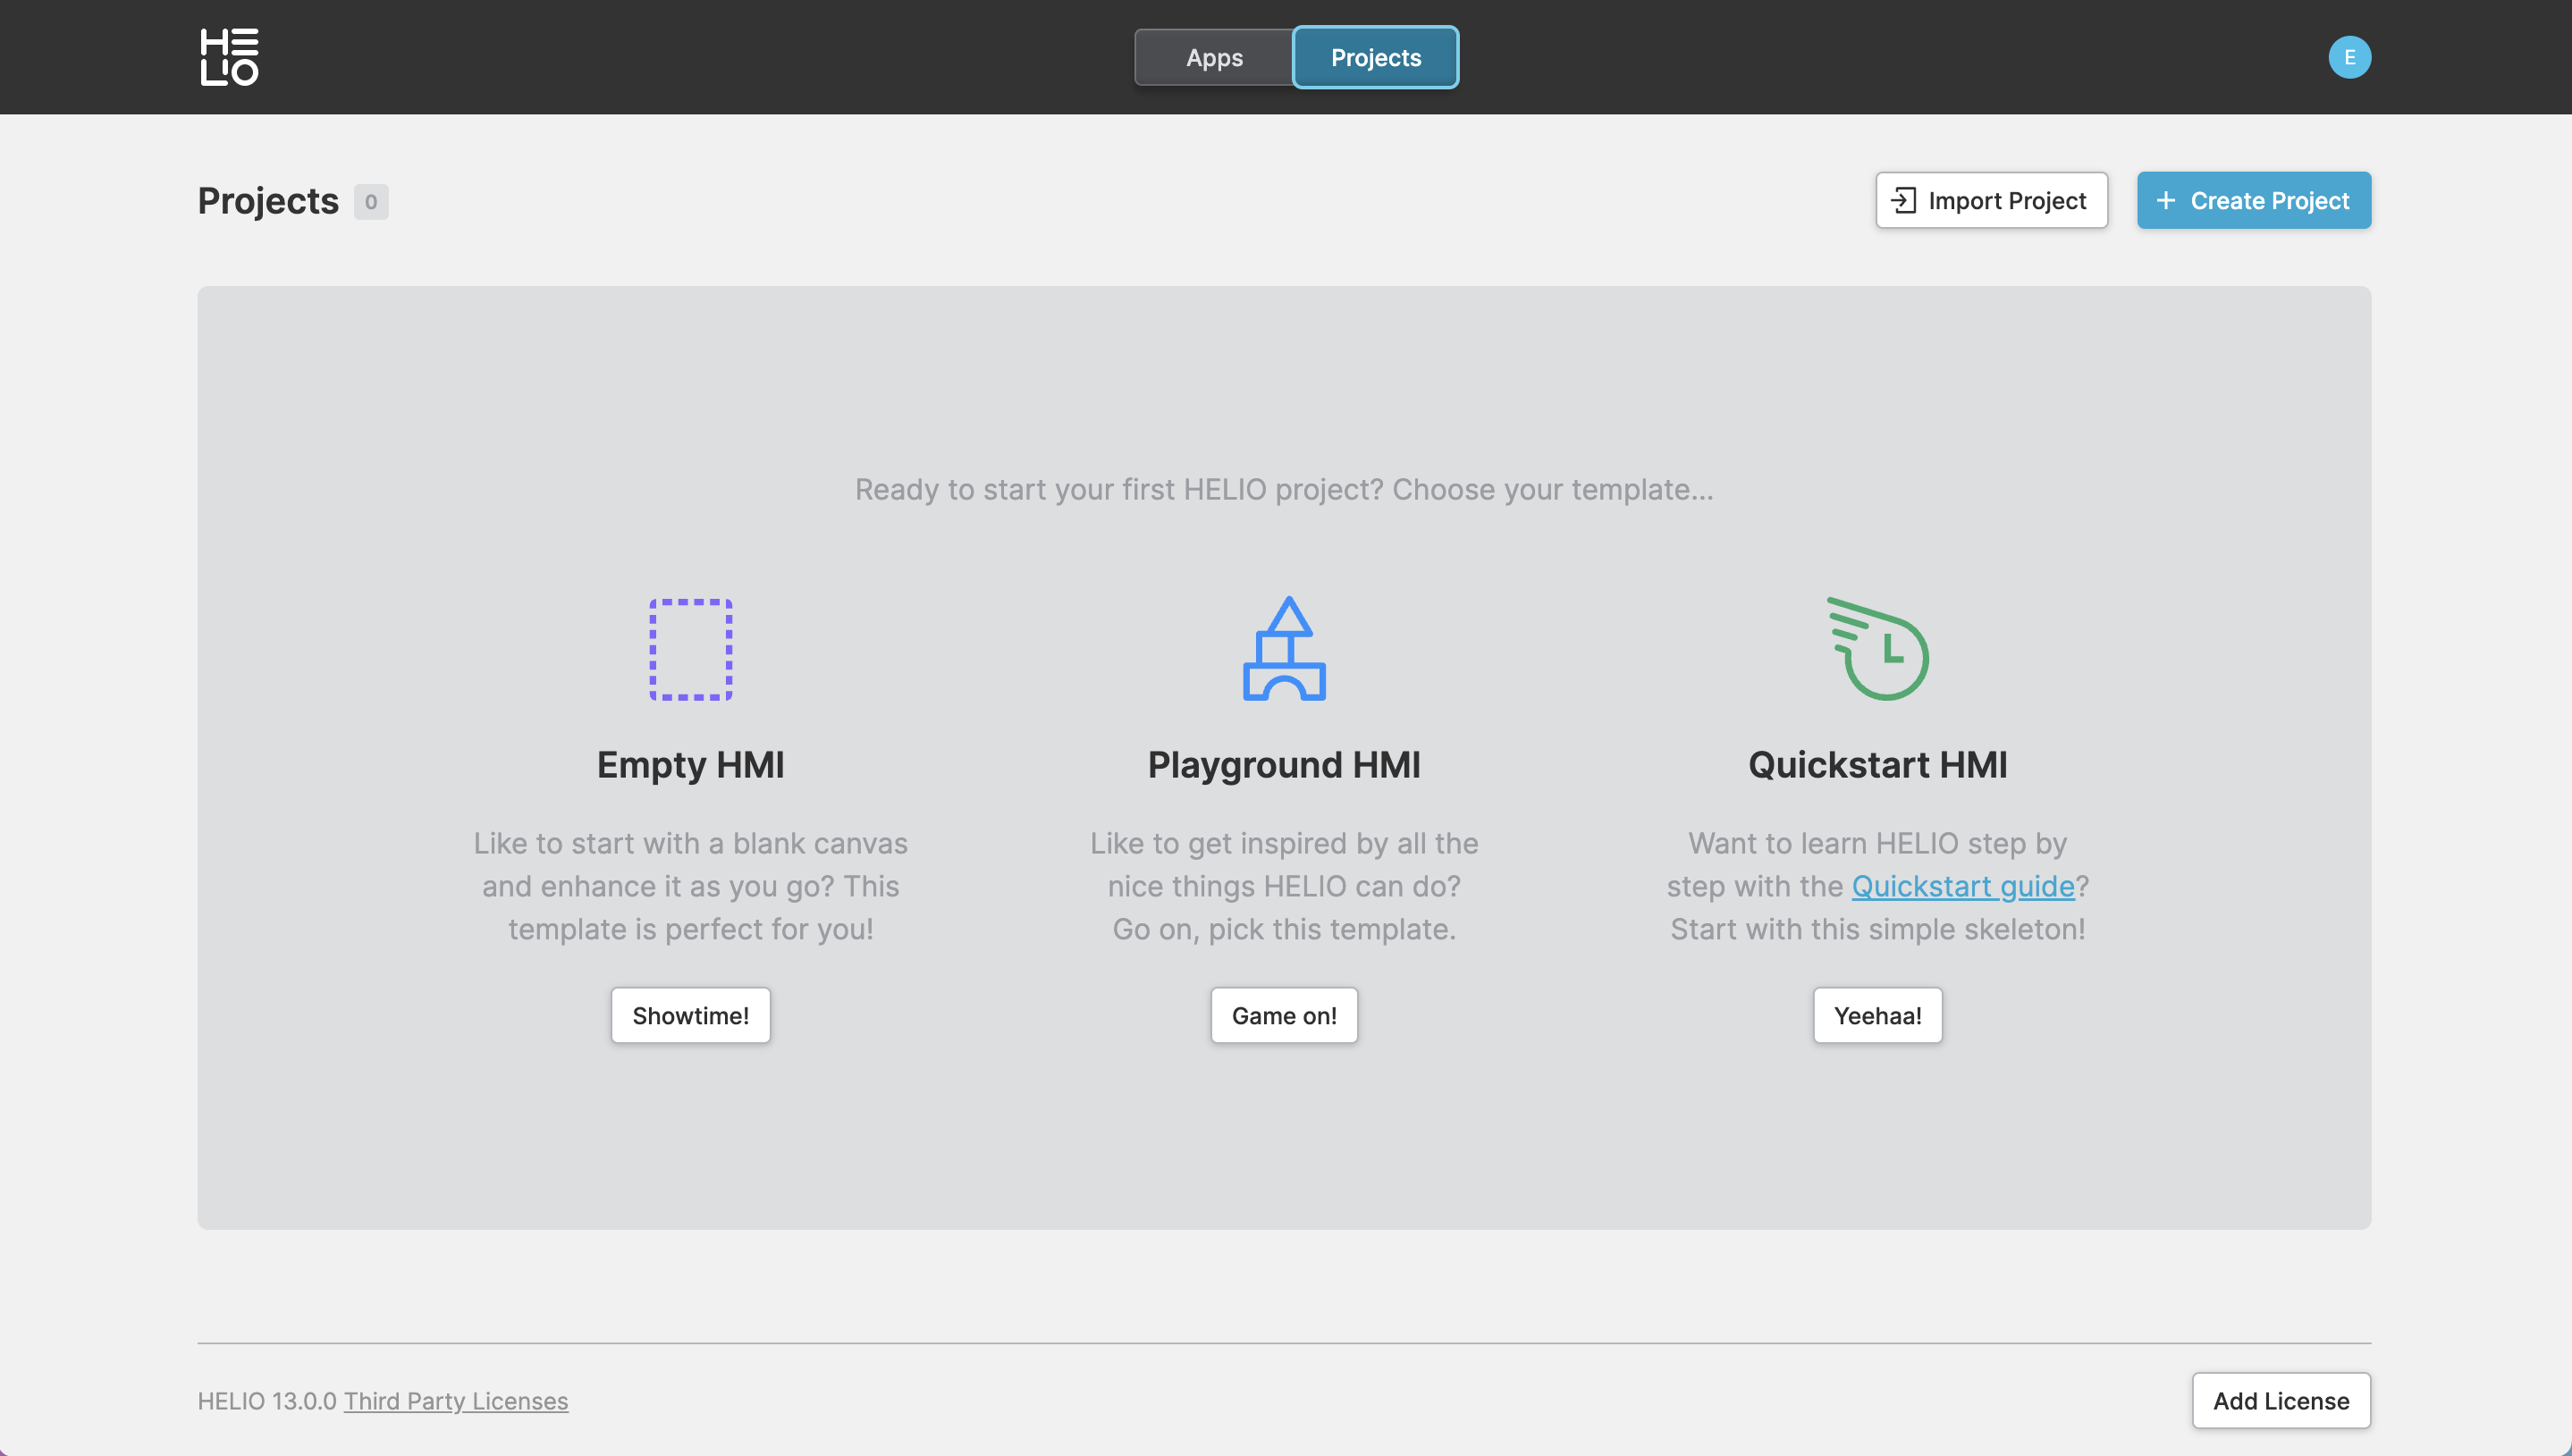
Task: Click the projects count badge showing 0
Action: [371, 202]
